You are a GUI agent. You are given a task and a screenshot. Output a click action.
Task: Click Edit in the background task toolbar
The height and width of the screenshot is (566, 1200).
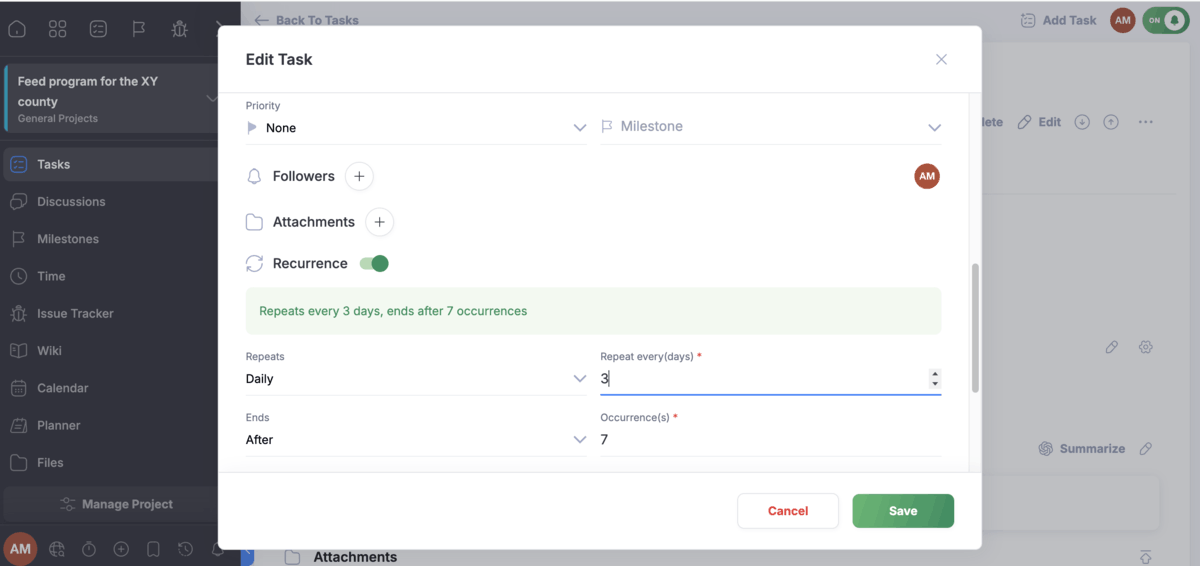click(1039, 122)
